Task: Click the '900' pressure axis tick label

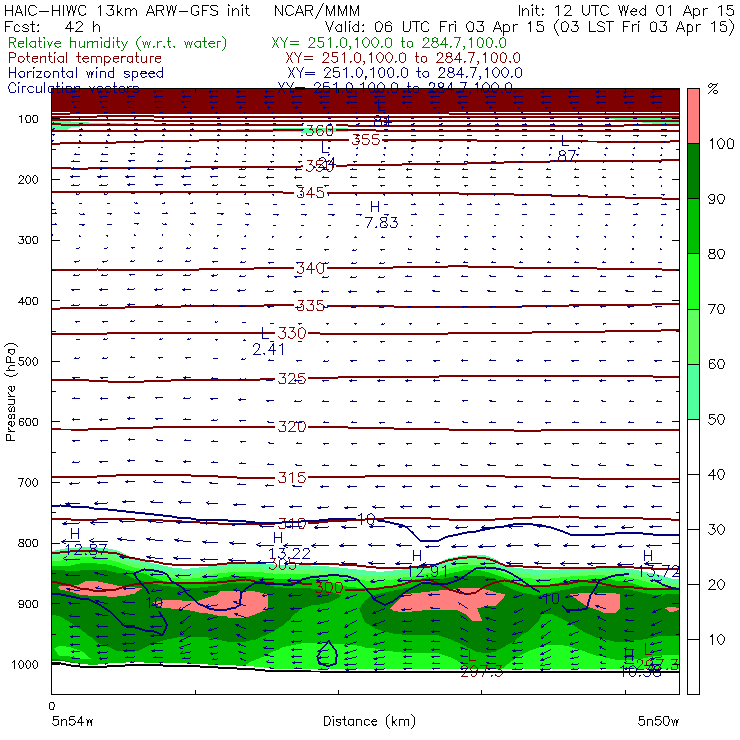Action: click(28, 604)
